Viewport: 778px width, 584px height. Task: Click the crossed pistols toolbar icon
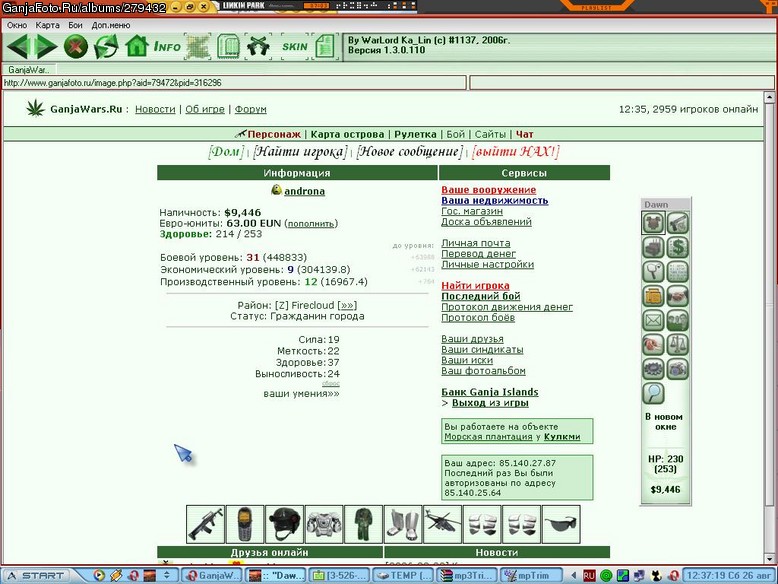(258, 47)
